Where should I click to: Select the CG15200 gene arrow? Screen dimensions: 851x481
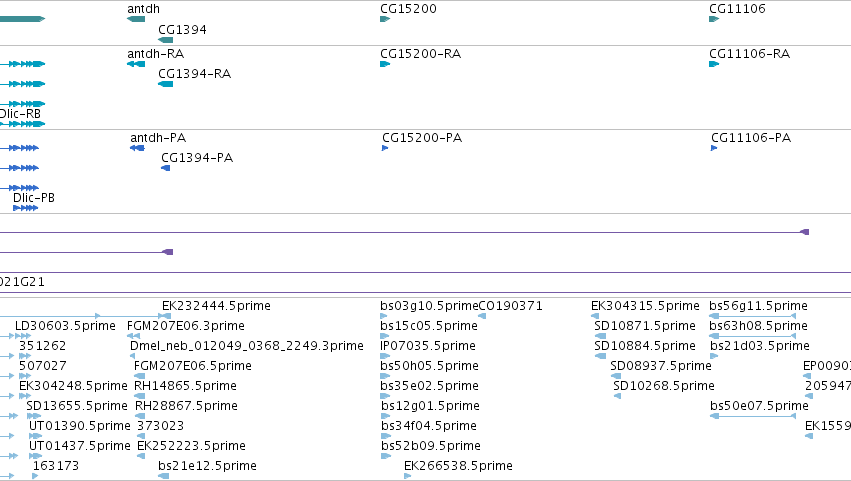(385, 19)
